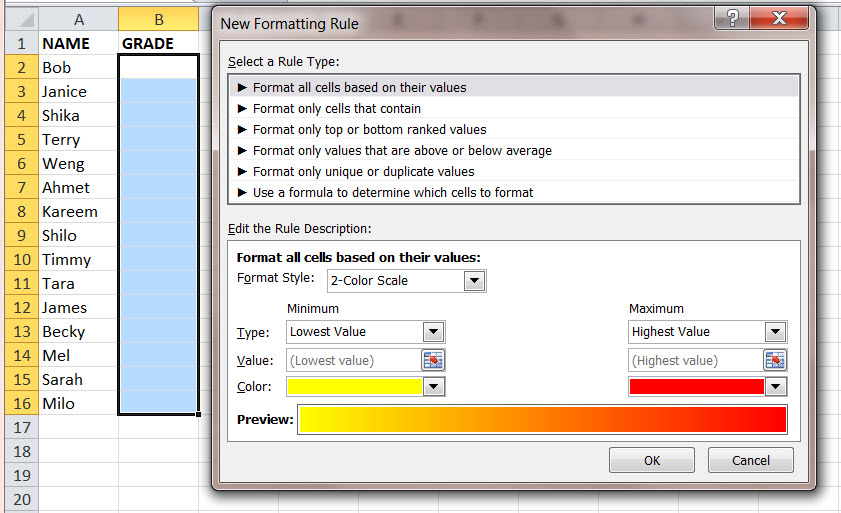Click the cell containing Shika
The height and width of the screenshot is (513, 841).
[x=78, y=115]
